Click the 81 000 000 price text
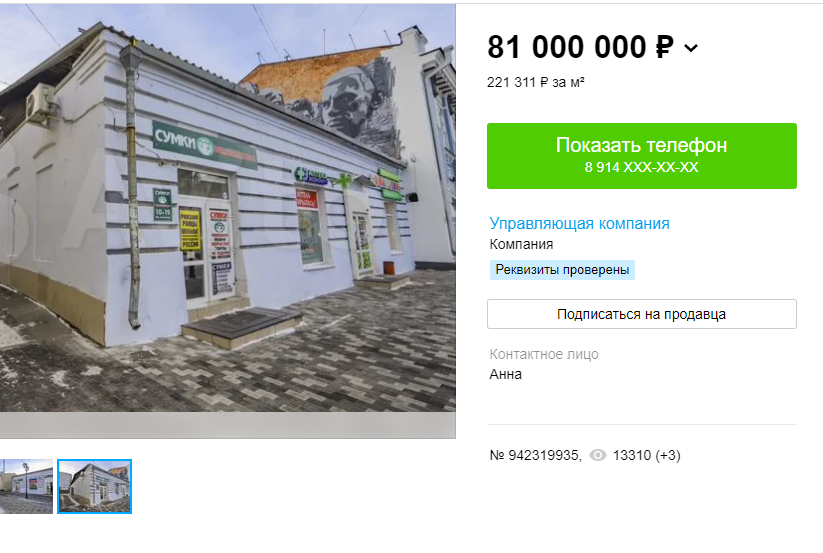 coord(567,47)
